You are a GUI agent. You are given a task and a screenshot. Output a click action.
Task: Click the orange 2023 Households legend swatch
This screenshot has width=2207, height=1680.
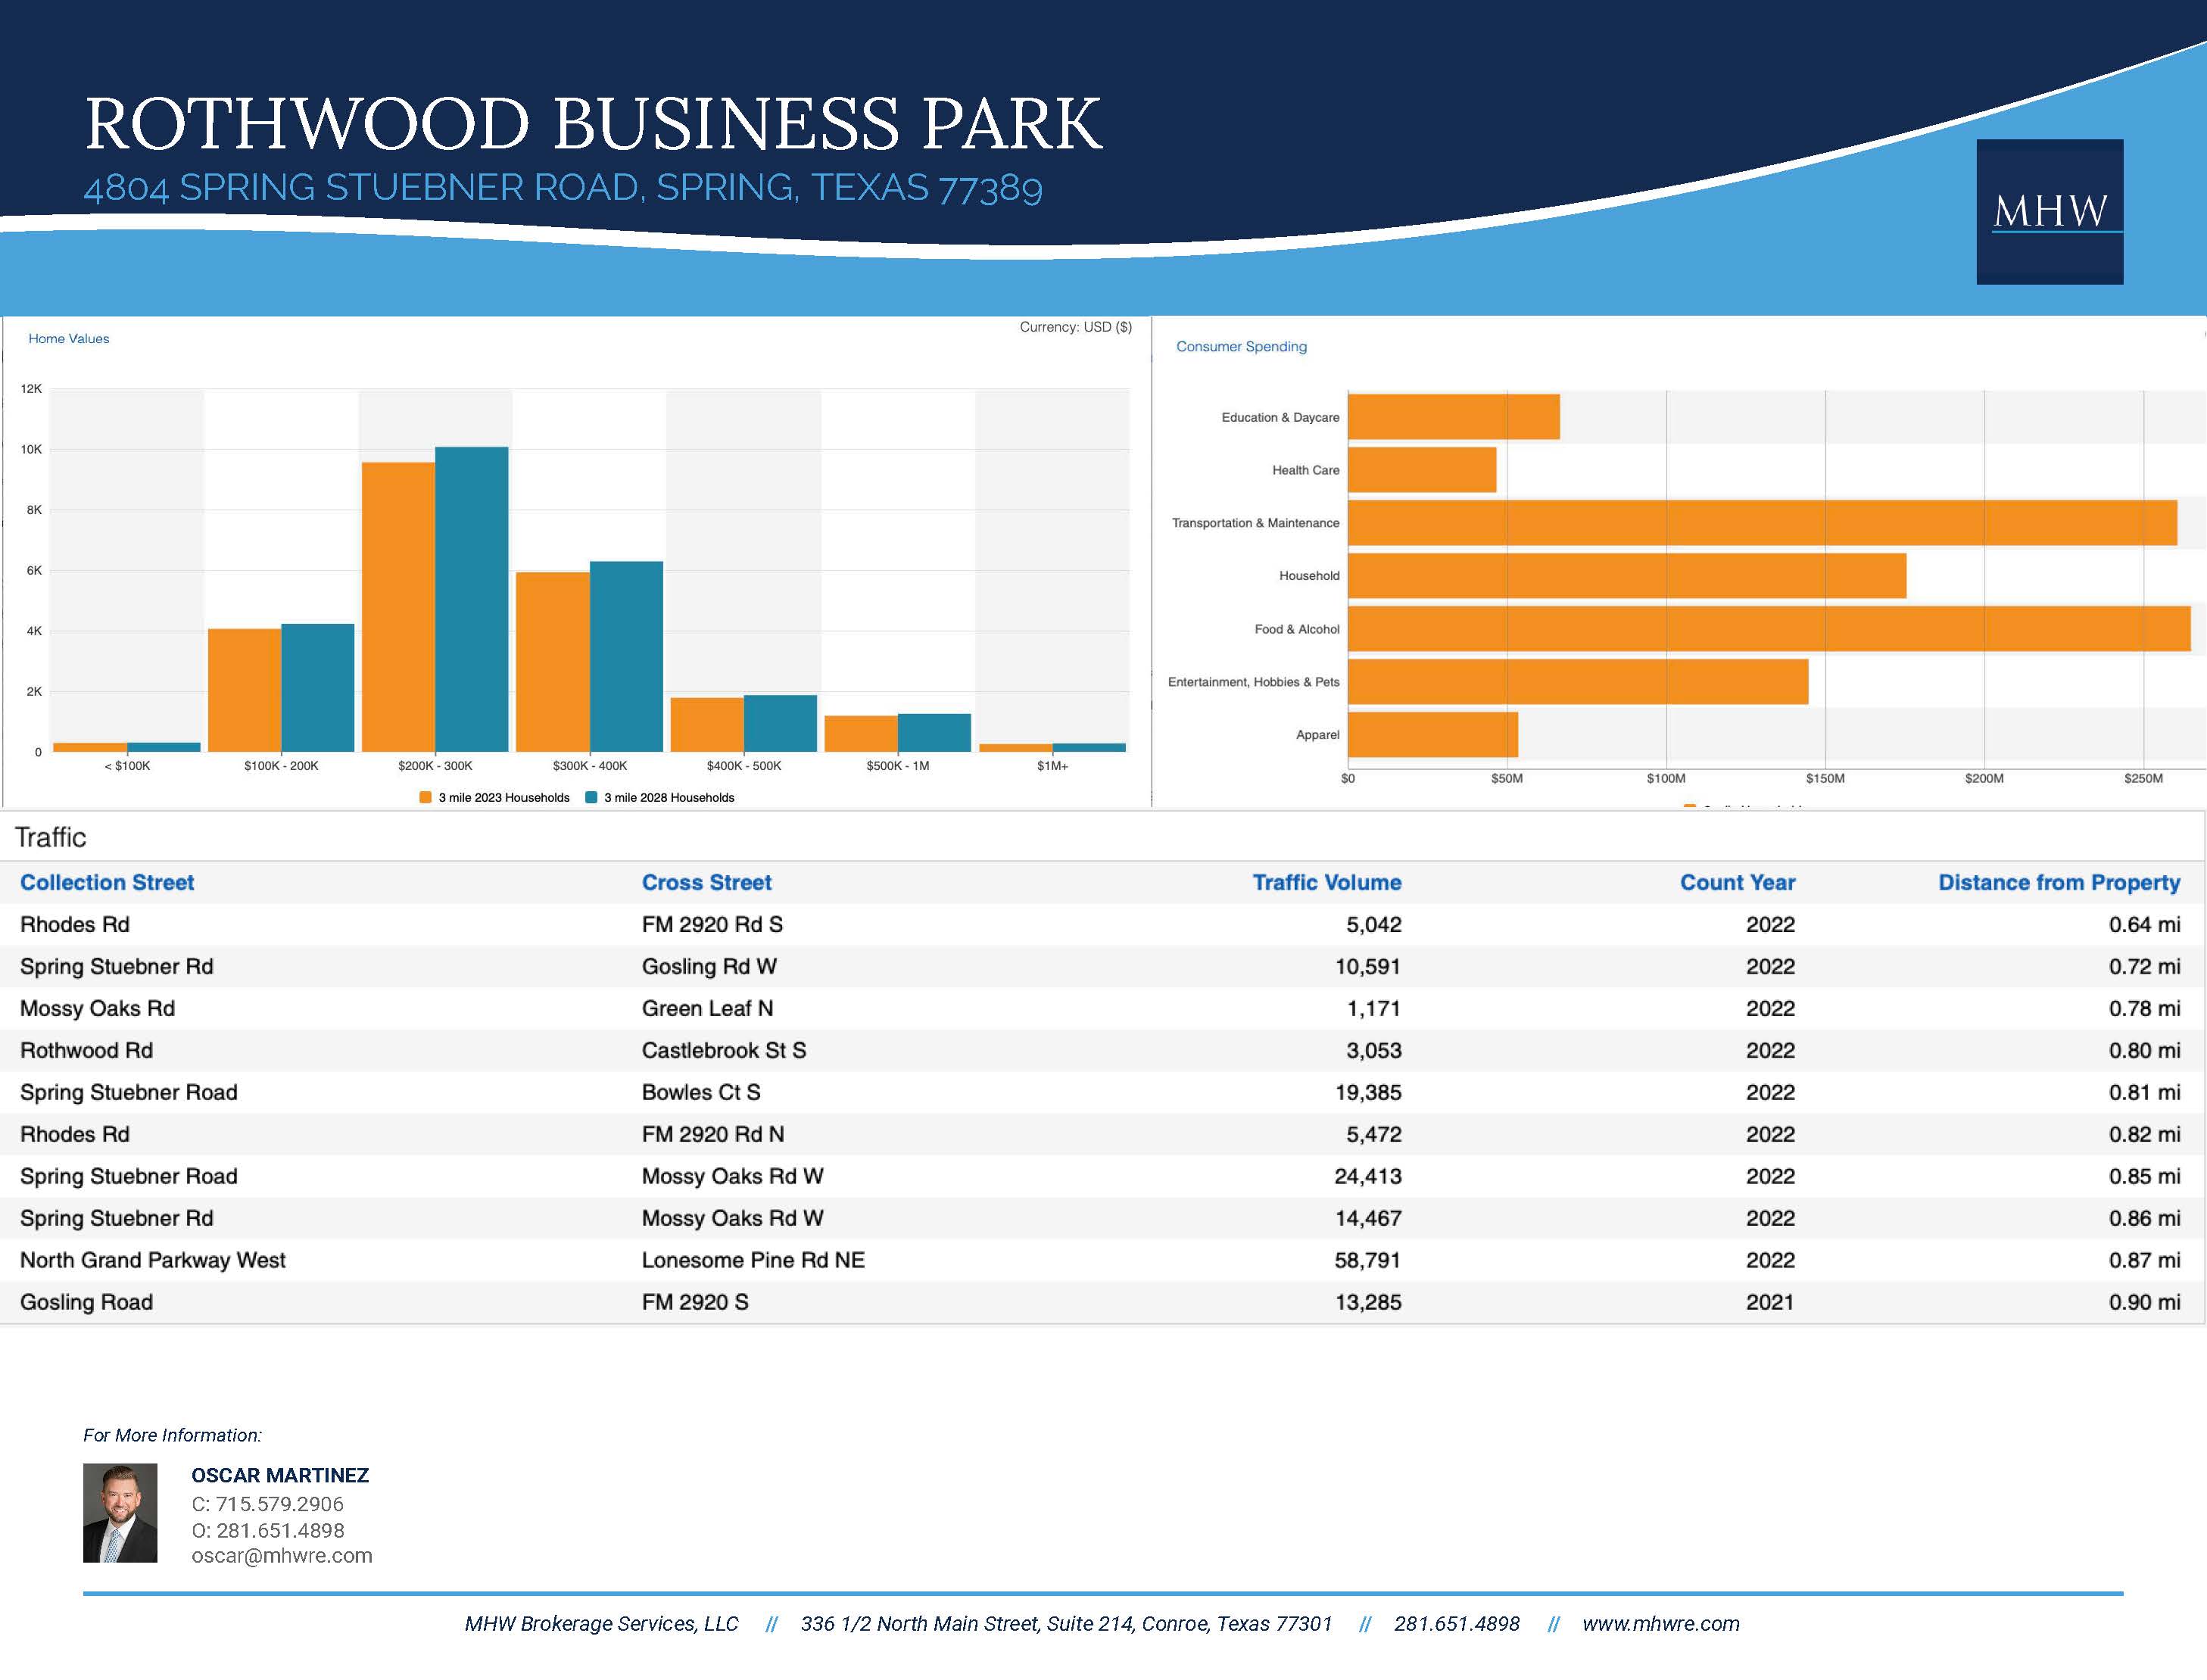click(x=425, y=797)
